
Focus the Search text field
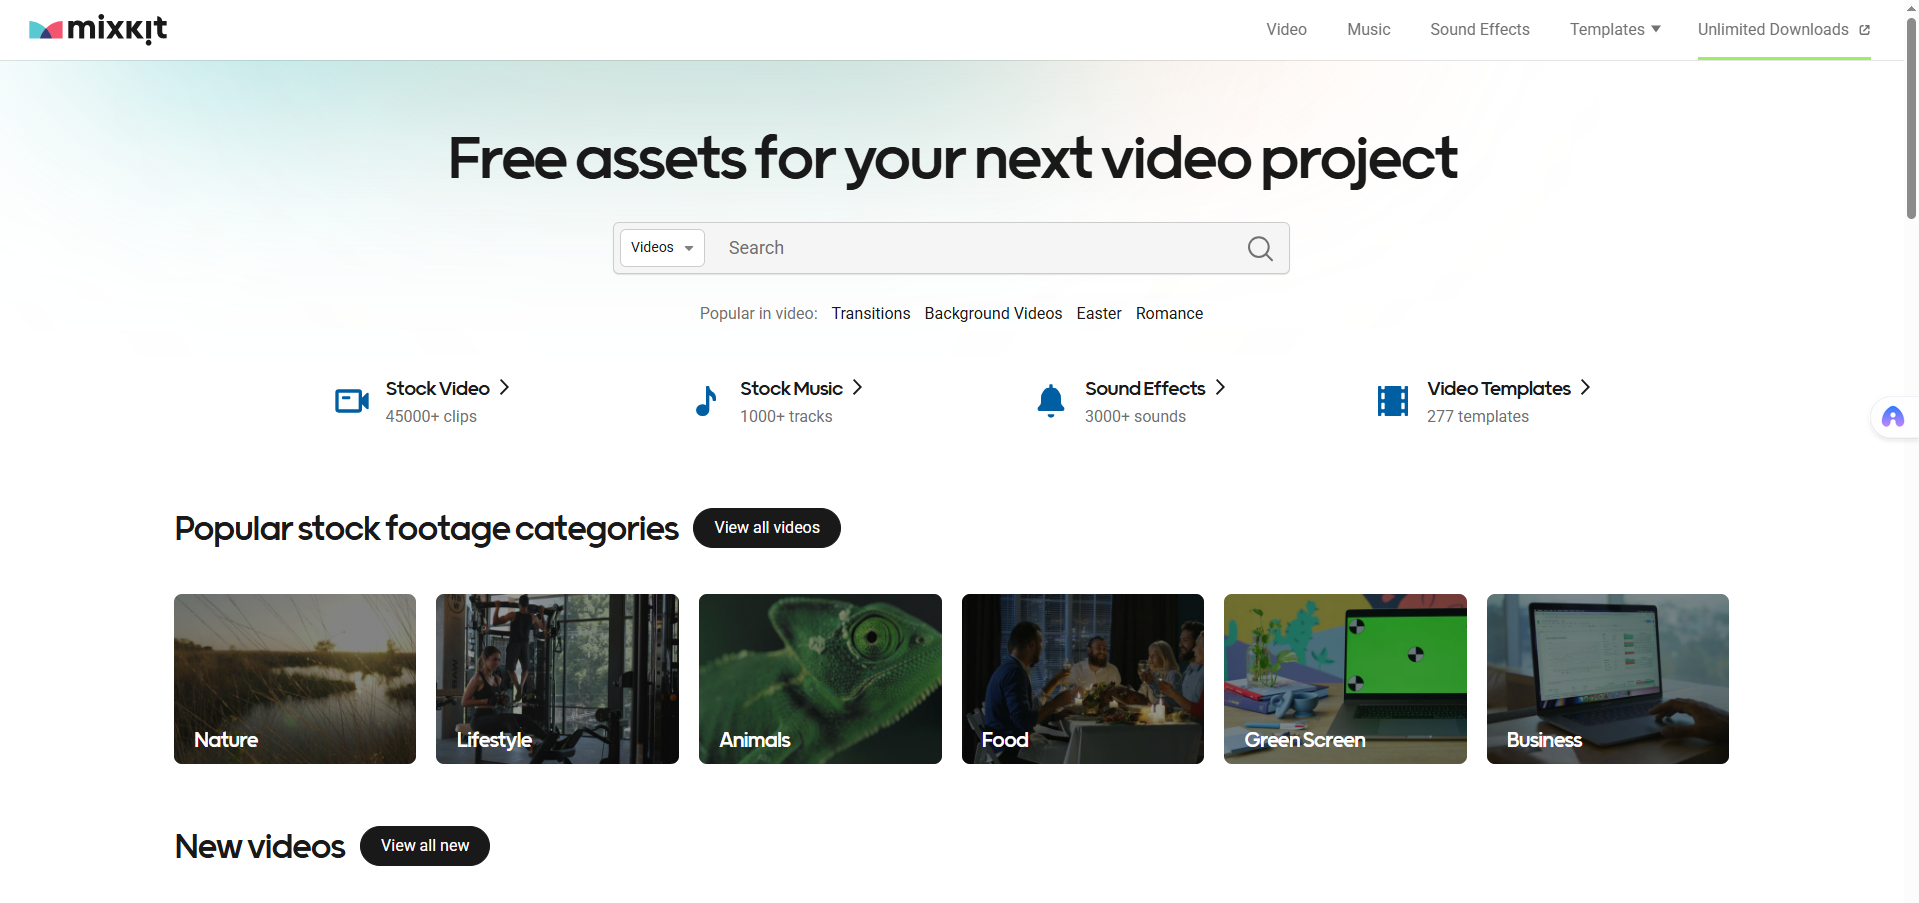coord(970,248)
